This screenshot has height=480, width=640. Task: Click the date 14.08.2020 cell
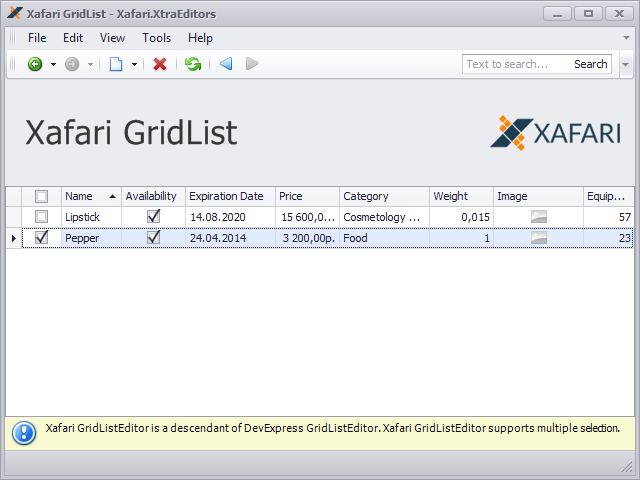pos(231,217)
